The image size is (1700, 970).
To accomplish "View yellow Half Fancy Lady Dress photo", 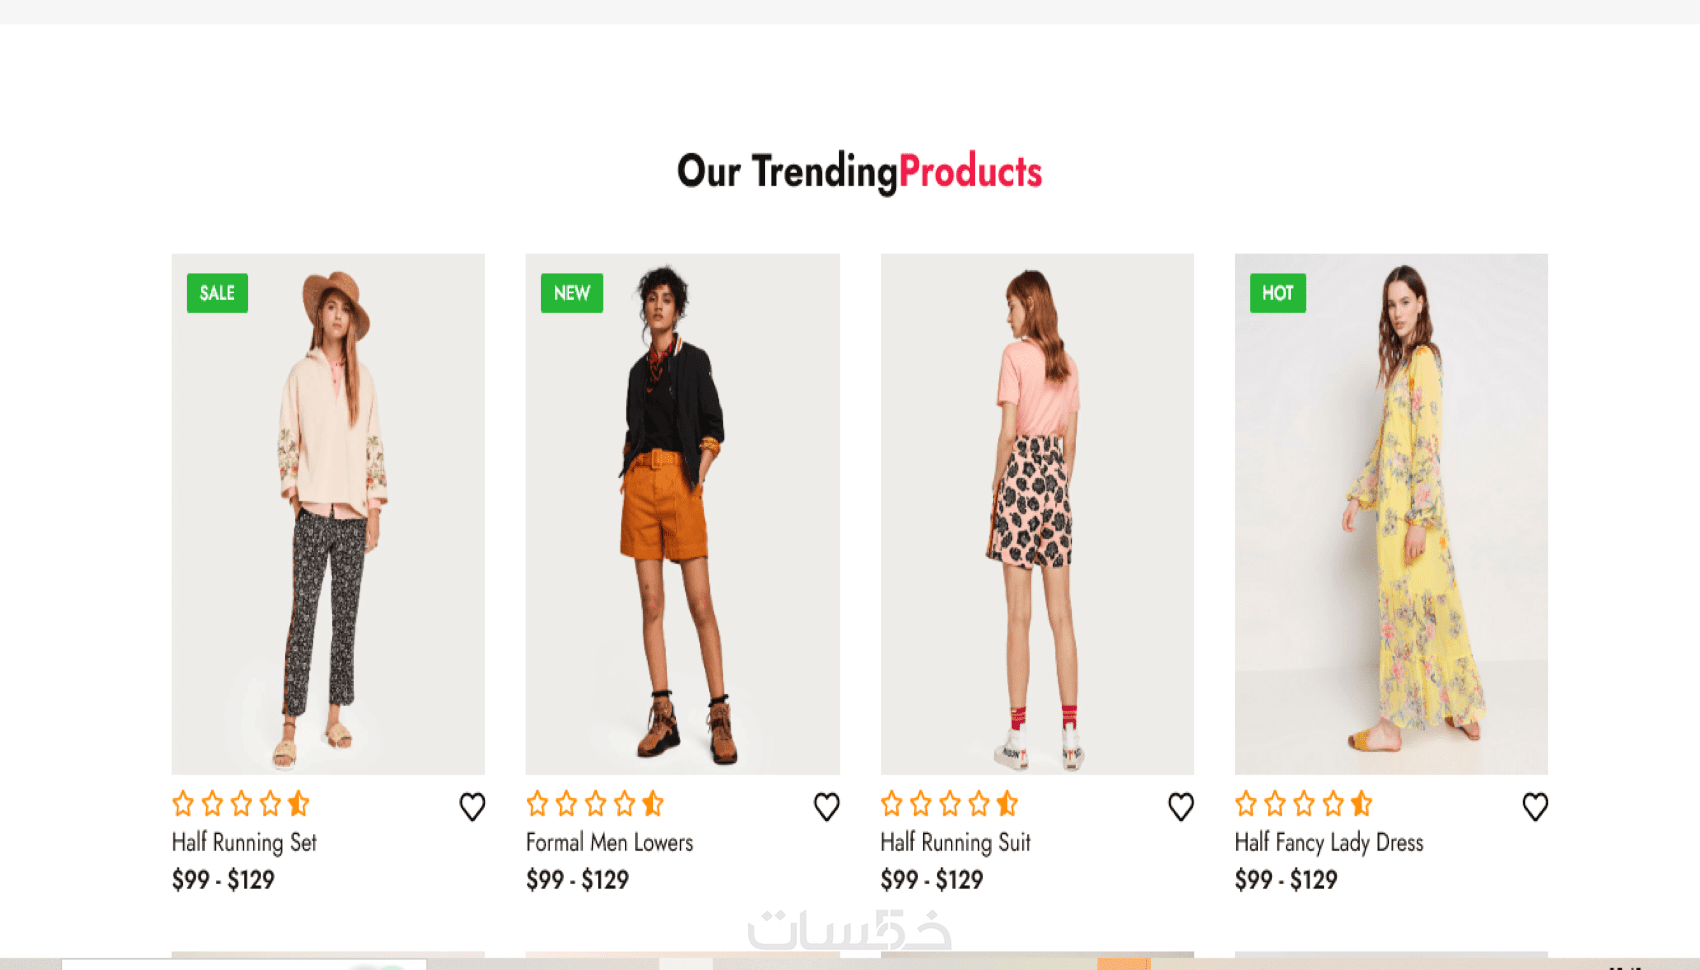I will pyautogui.click(x=1391, y=513).
